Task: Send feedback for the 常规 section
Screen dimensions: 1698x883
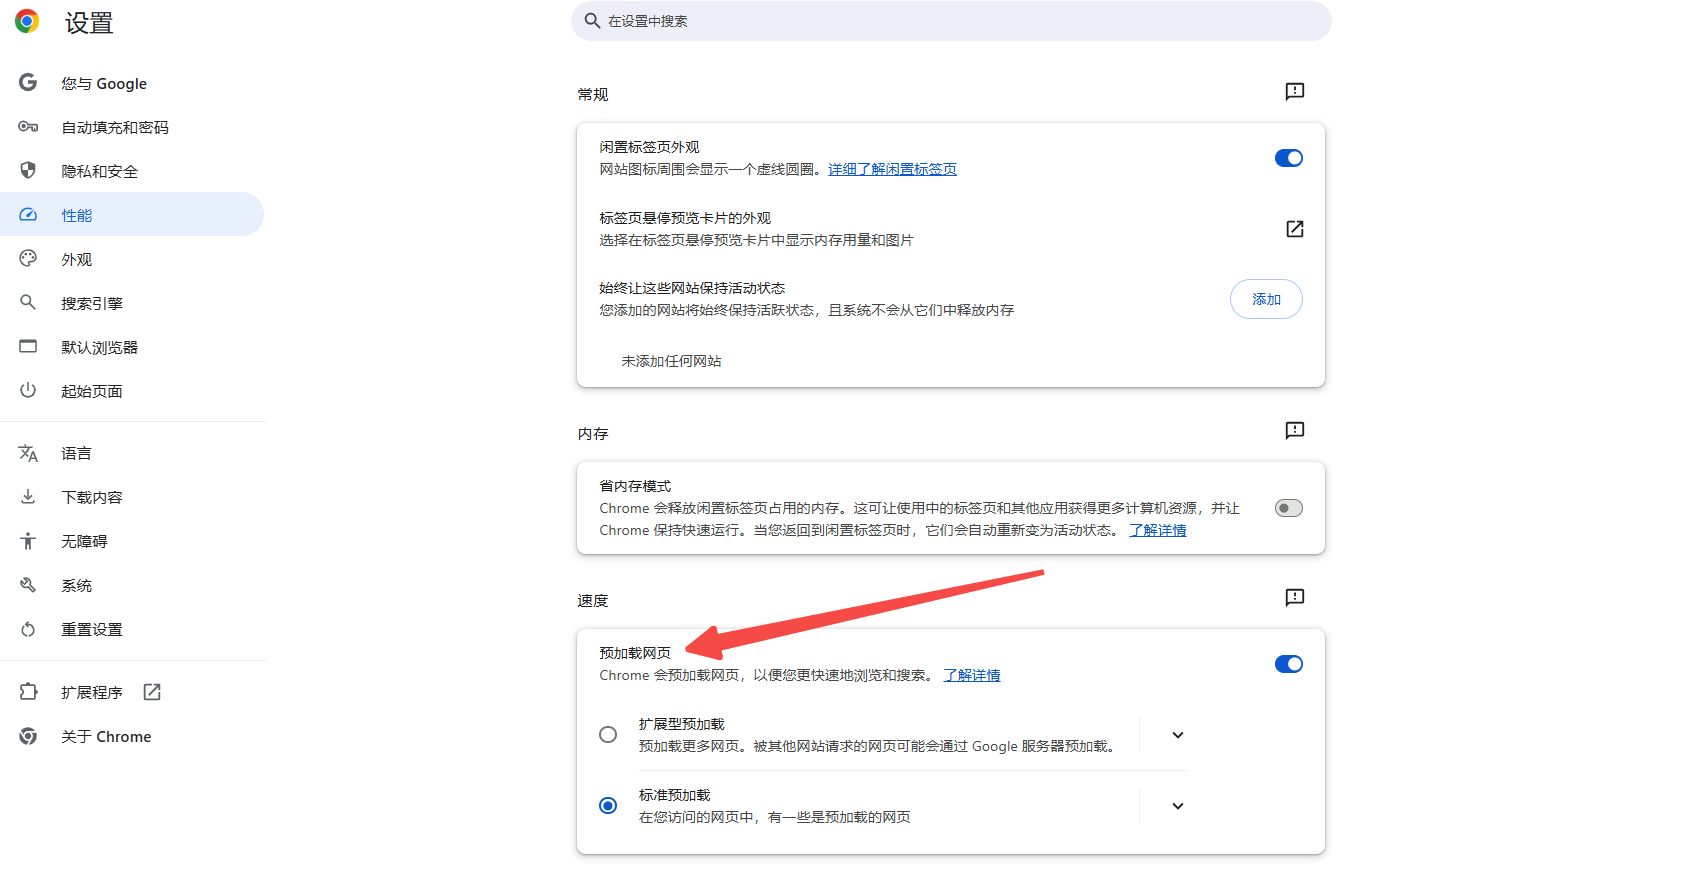Action: [x=1295, y=92]
